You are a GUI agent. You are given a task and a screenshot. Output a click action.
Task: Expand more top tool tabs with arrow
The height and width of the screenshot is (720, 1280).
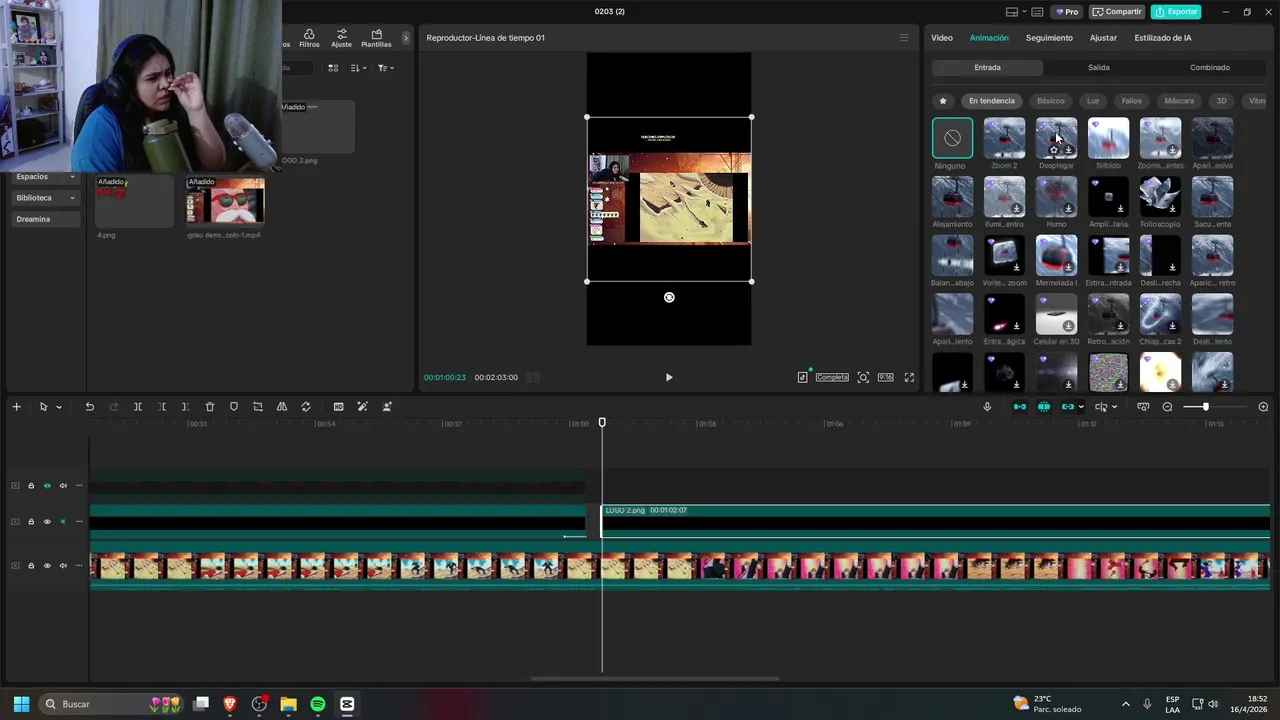point(405,38)
